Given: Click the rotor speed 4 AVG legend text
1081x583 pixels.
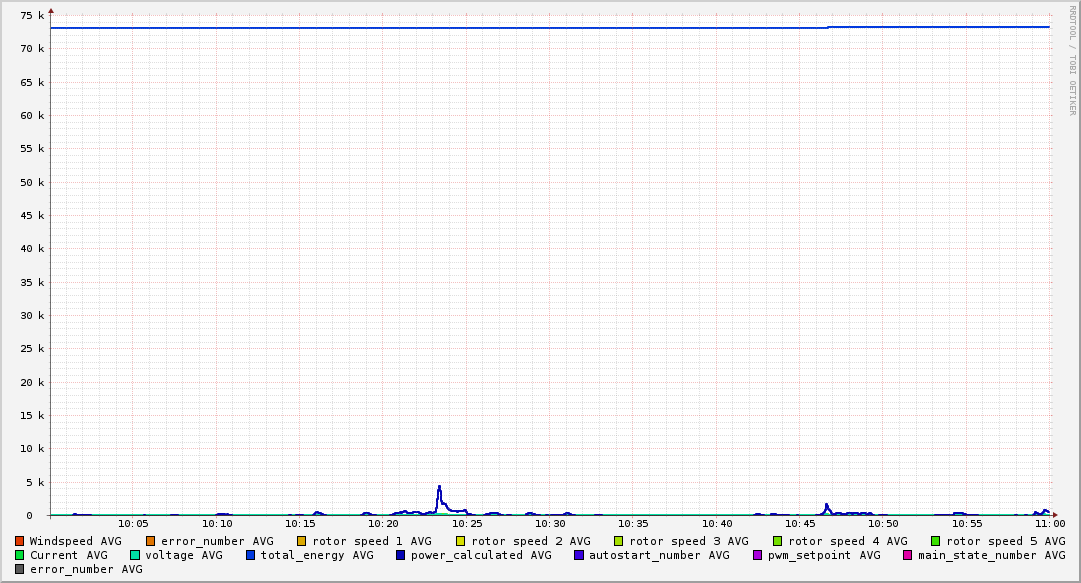Looking at the screenshot, I should click(x=847, y=541).
